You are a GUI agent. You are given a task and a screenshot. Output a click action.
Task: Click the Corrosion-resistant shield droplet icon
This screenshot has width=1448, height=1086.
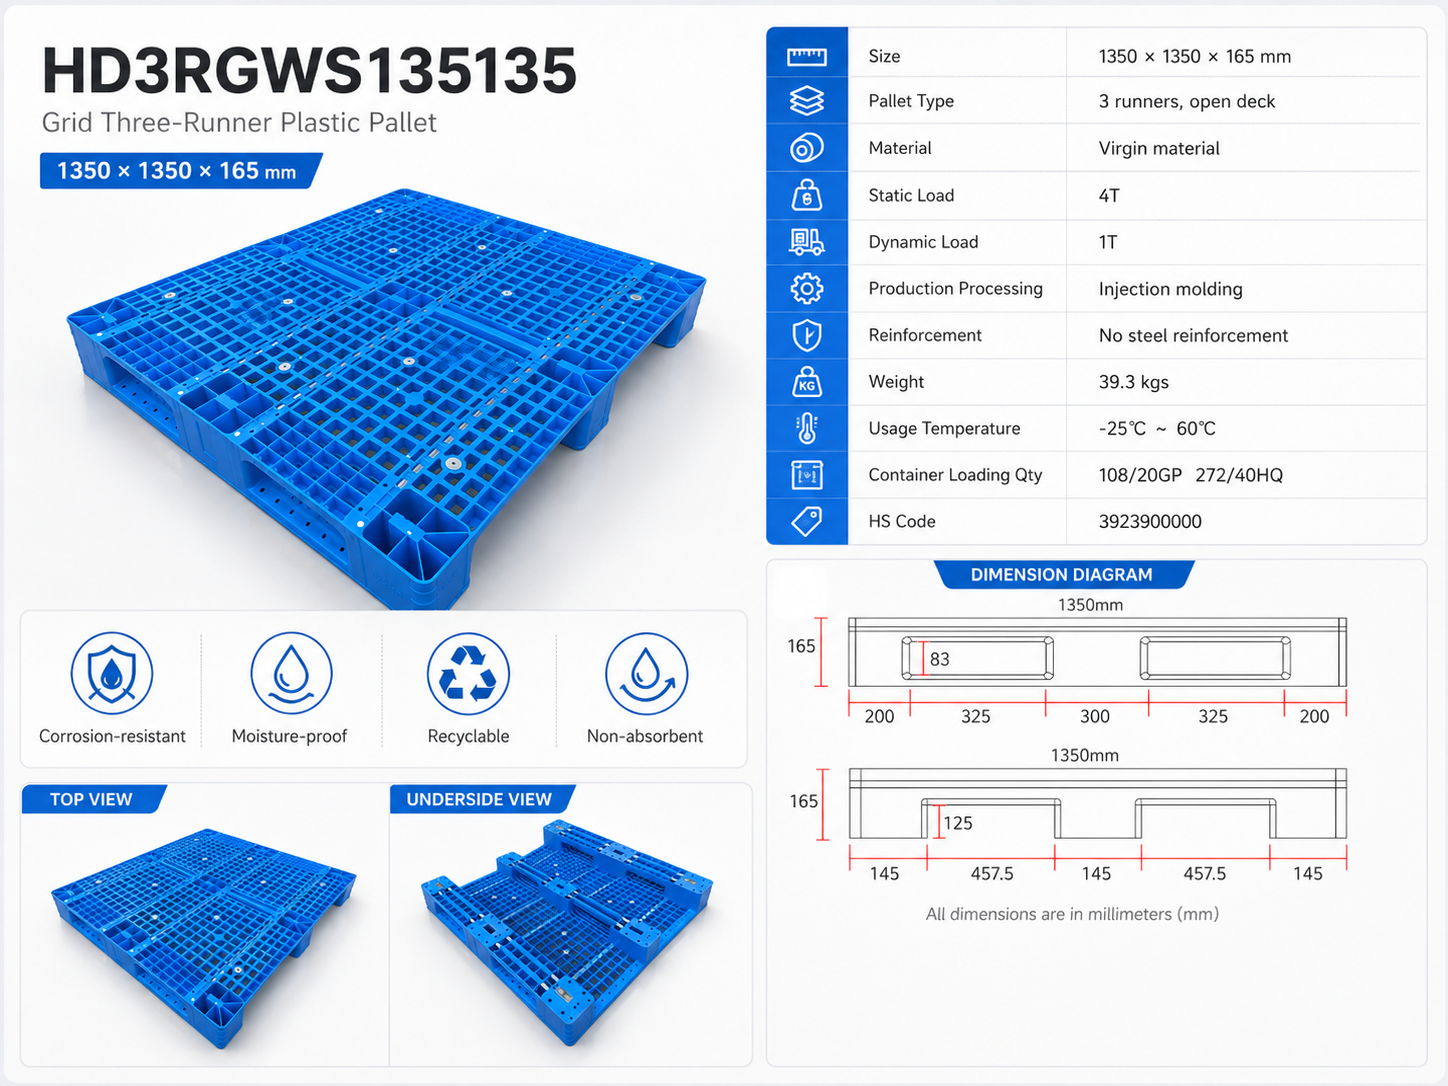tap(112, 673)
